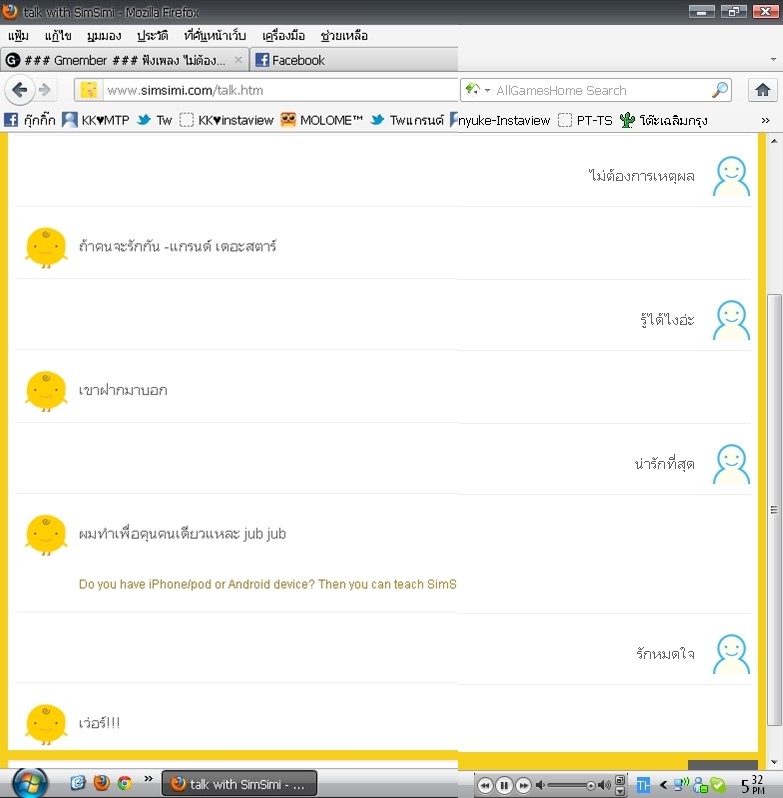This screenshot has width=783, height=798.
Task: Open the มุมมอง menu
Action: click(x=104, y=36)
